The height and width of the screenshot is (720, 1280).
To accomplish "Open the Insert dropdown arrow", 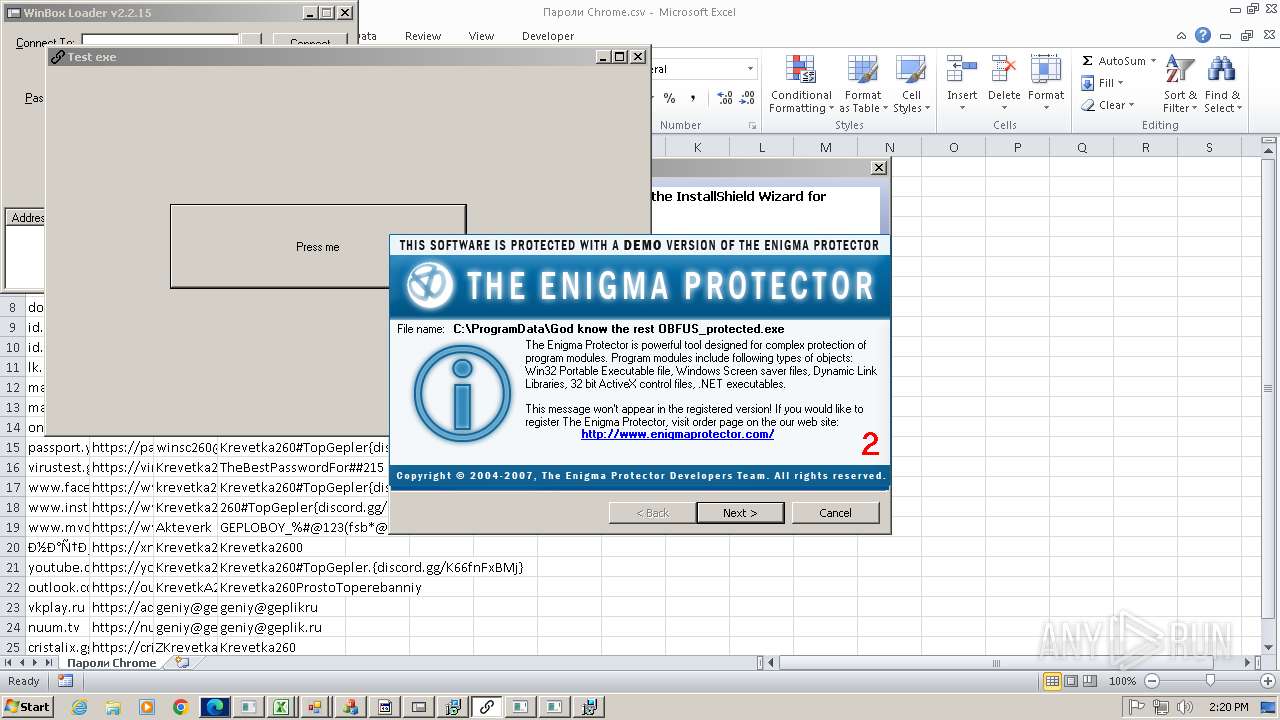I will 962,108.
